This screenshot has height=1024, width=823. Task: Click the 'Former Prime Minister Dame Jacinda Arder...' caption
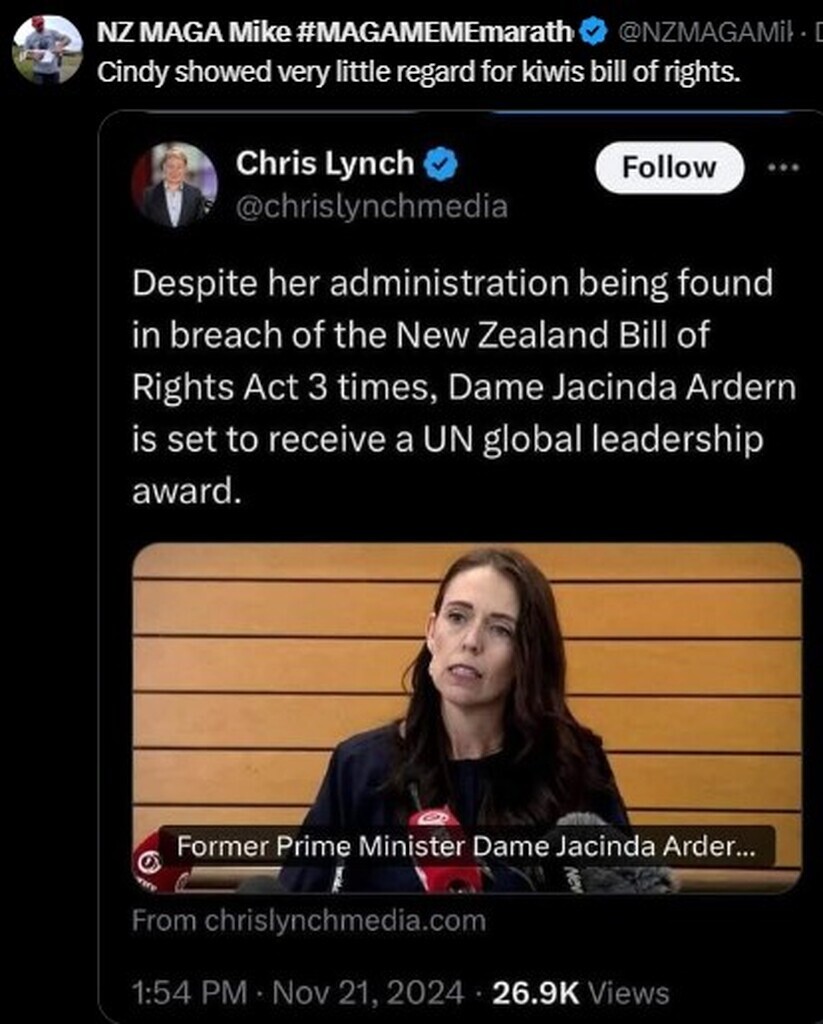coord(466,846)
